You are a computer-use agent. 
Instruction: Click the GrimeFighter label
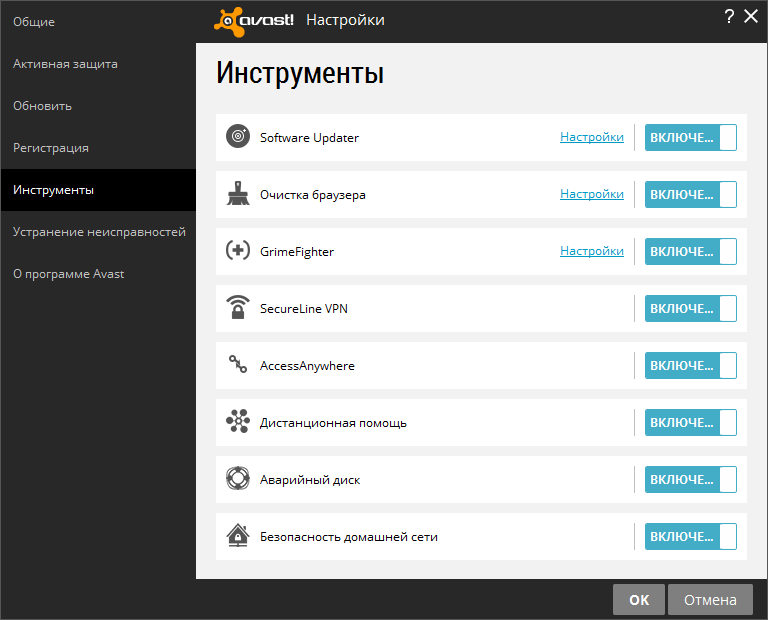[297, 252]
